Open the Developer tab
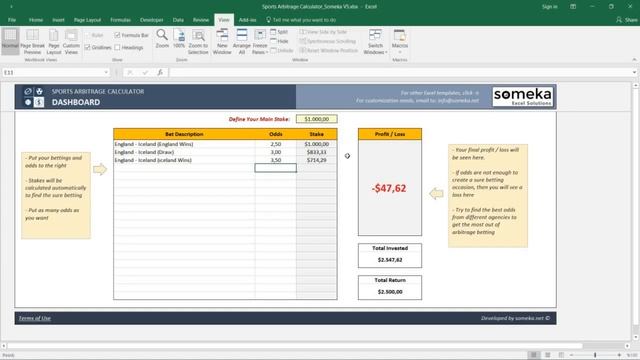Viewport: 640px width, 360px height. 151,20
